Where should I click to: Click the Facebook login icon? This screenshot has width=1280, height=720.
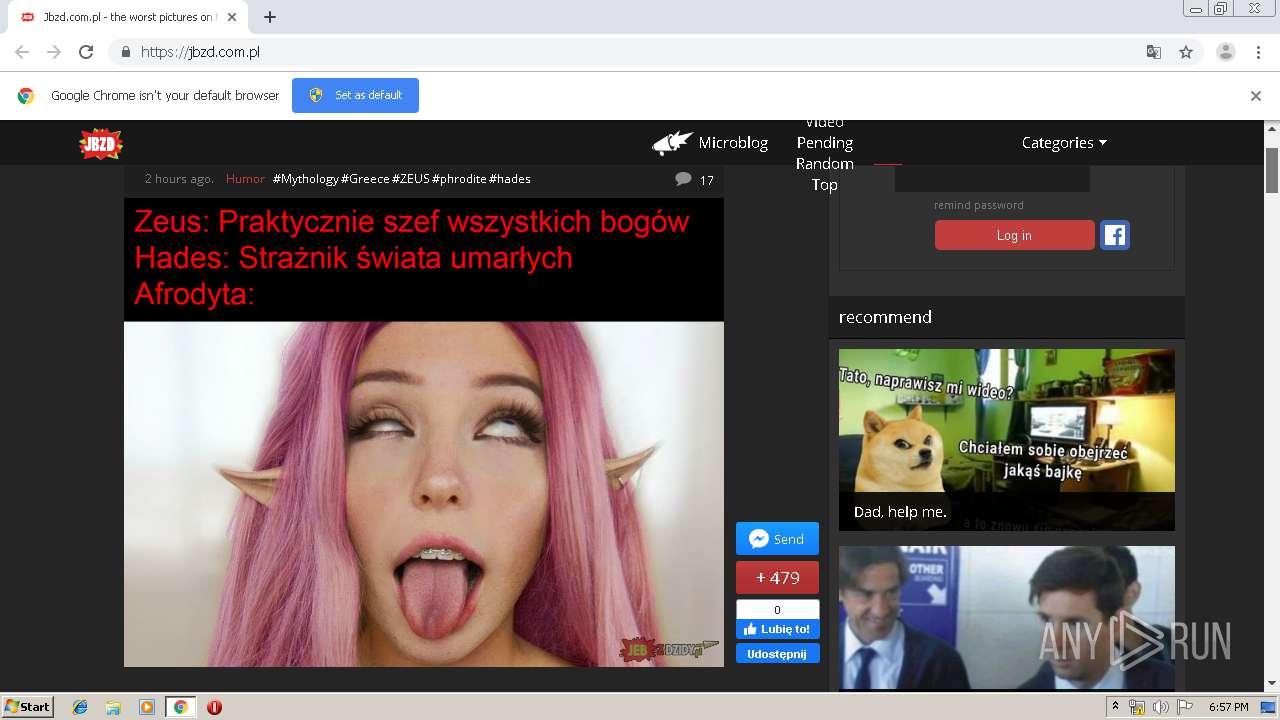1115,235
